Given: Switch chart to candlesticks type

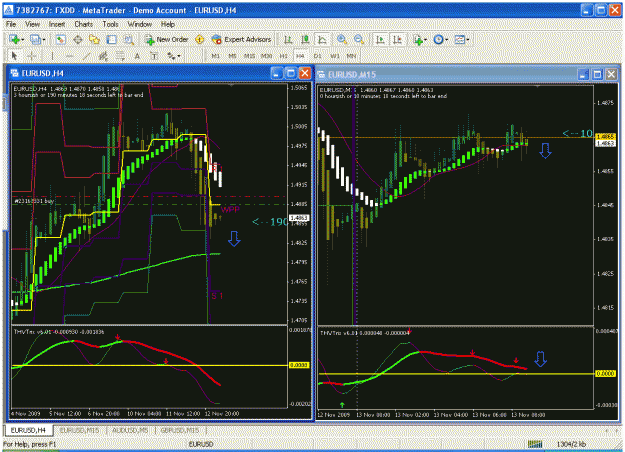Looking at the screenshot, I should pyautogui.click(x=305, y=39).
